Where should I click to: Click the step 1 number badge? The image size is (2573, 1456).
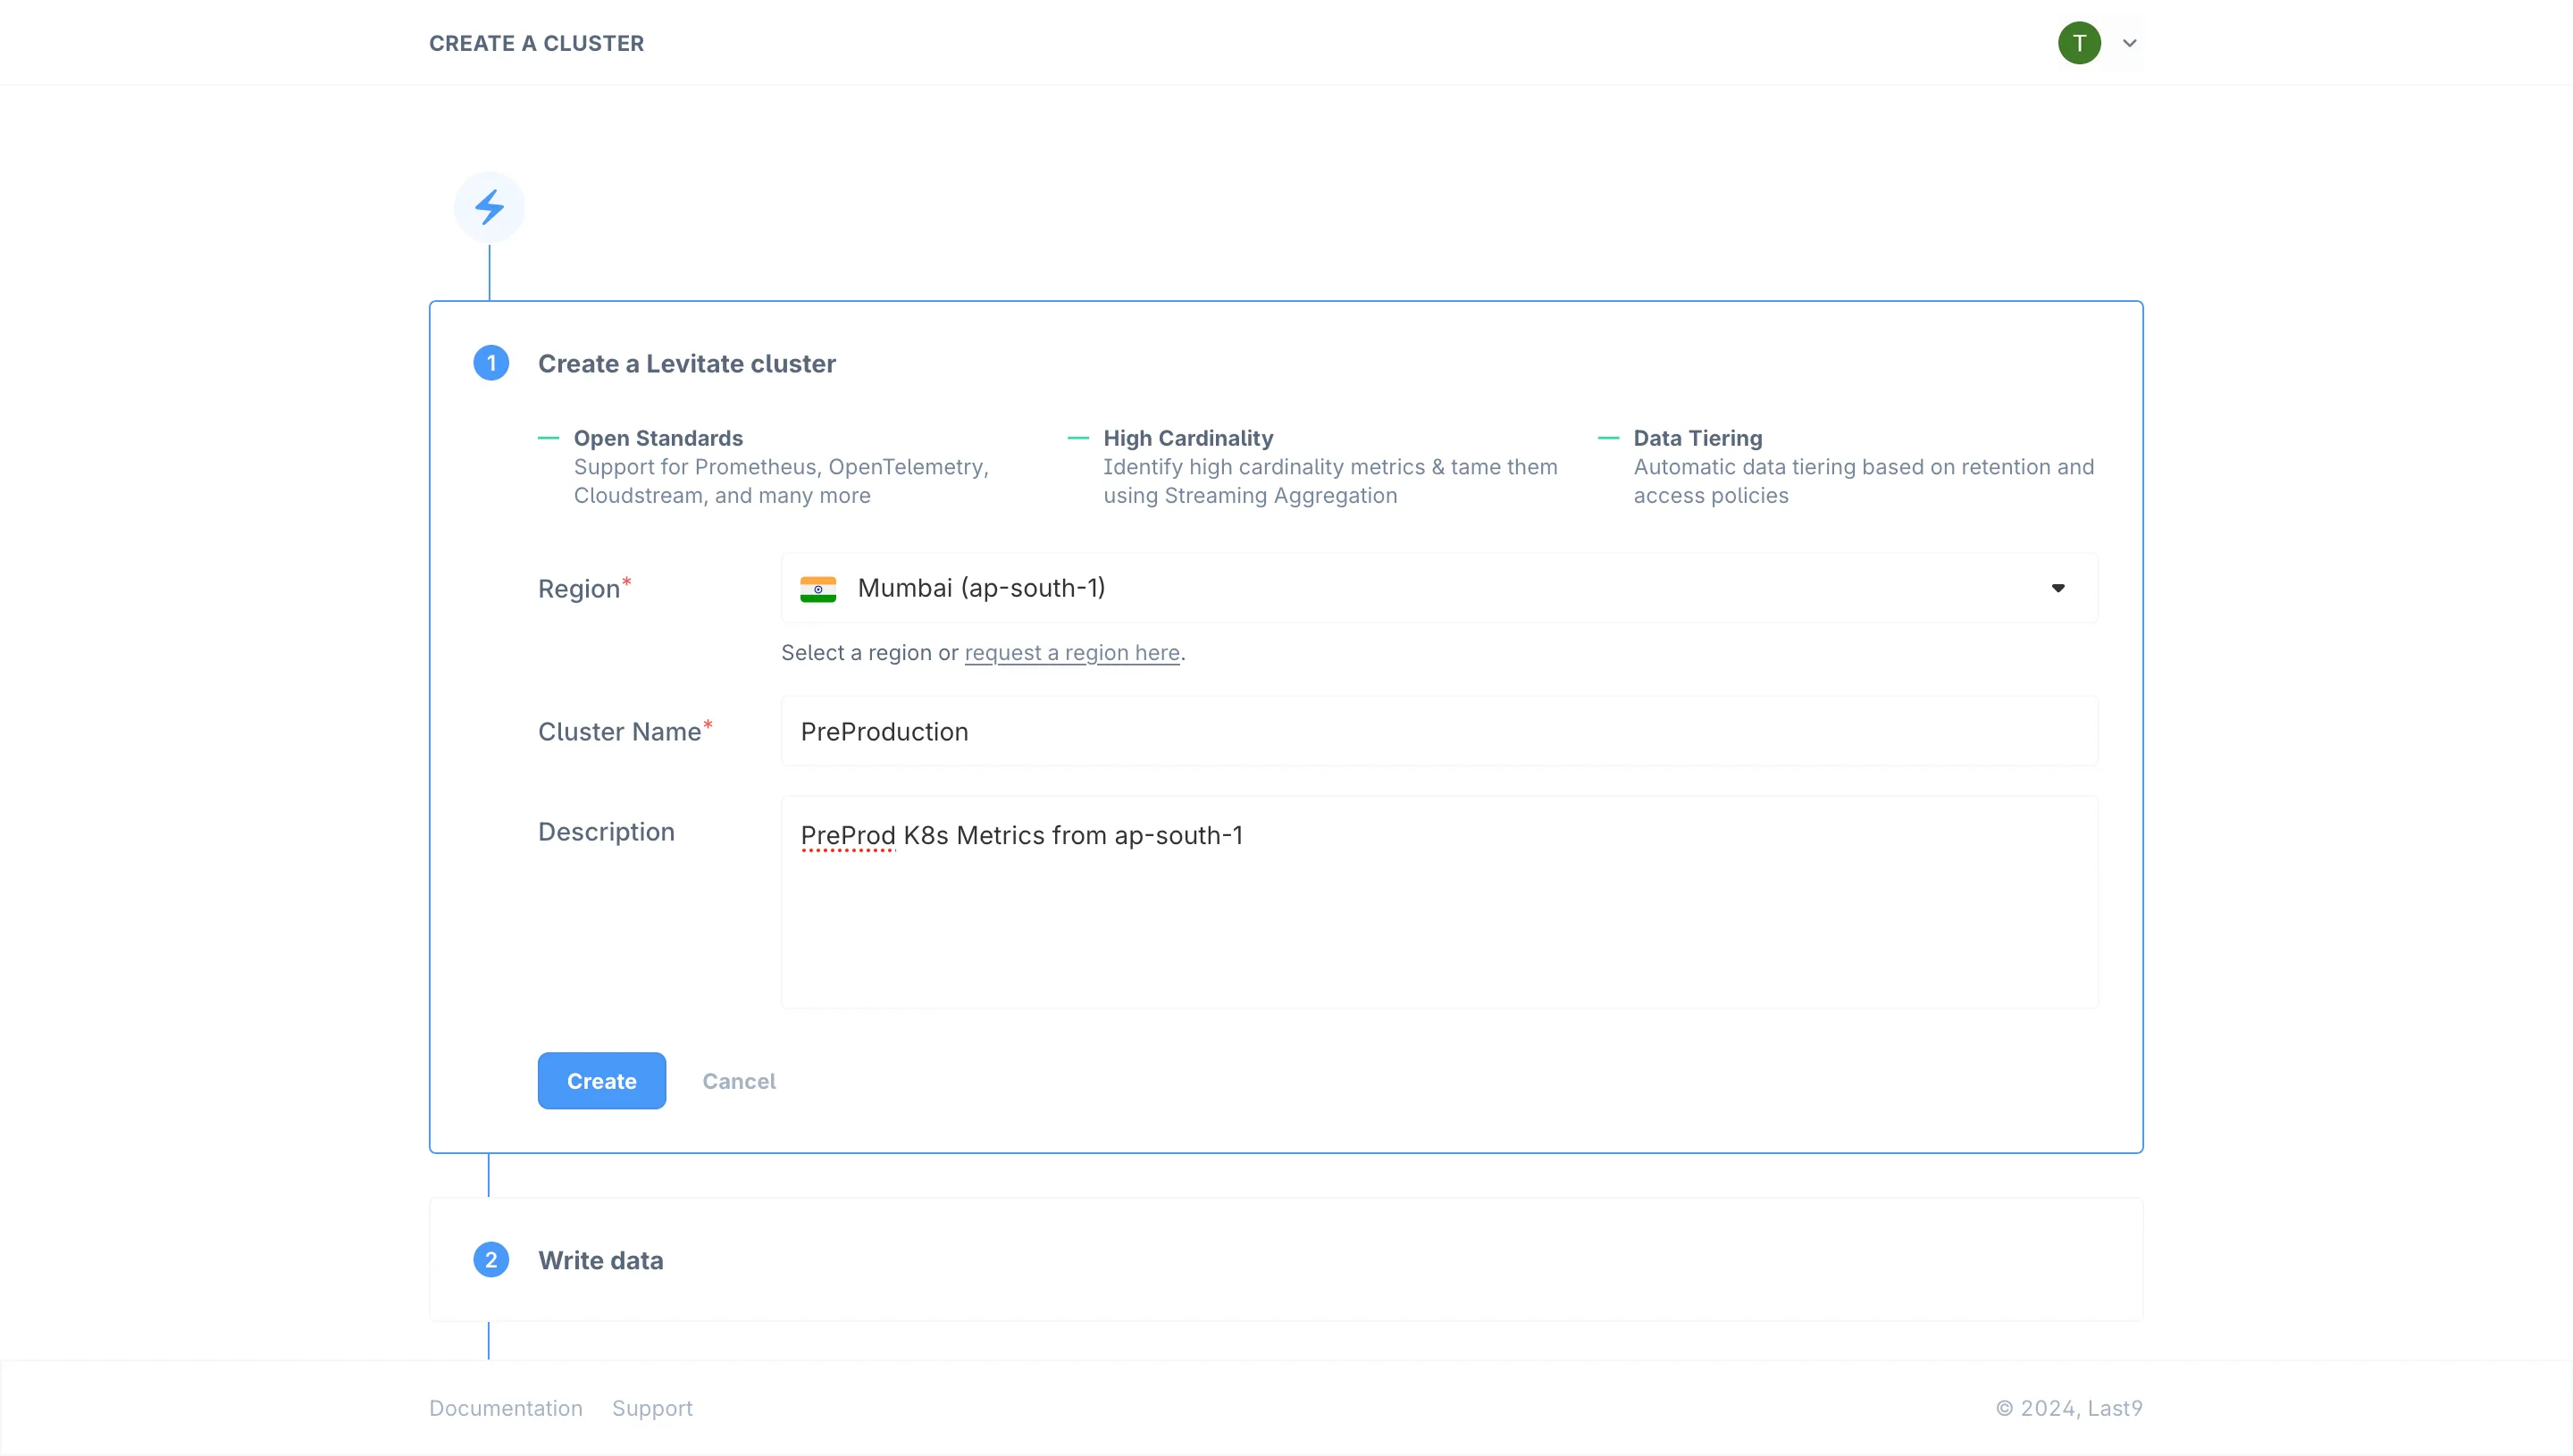[491, 363]
